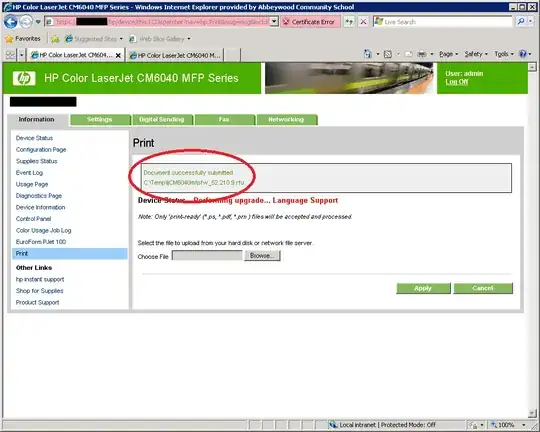
Task: Click the Print toolbar icon
Action: (x=422, y=54)
